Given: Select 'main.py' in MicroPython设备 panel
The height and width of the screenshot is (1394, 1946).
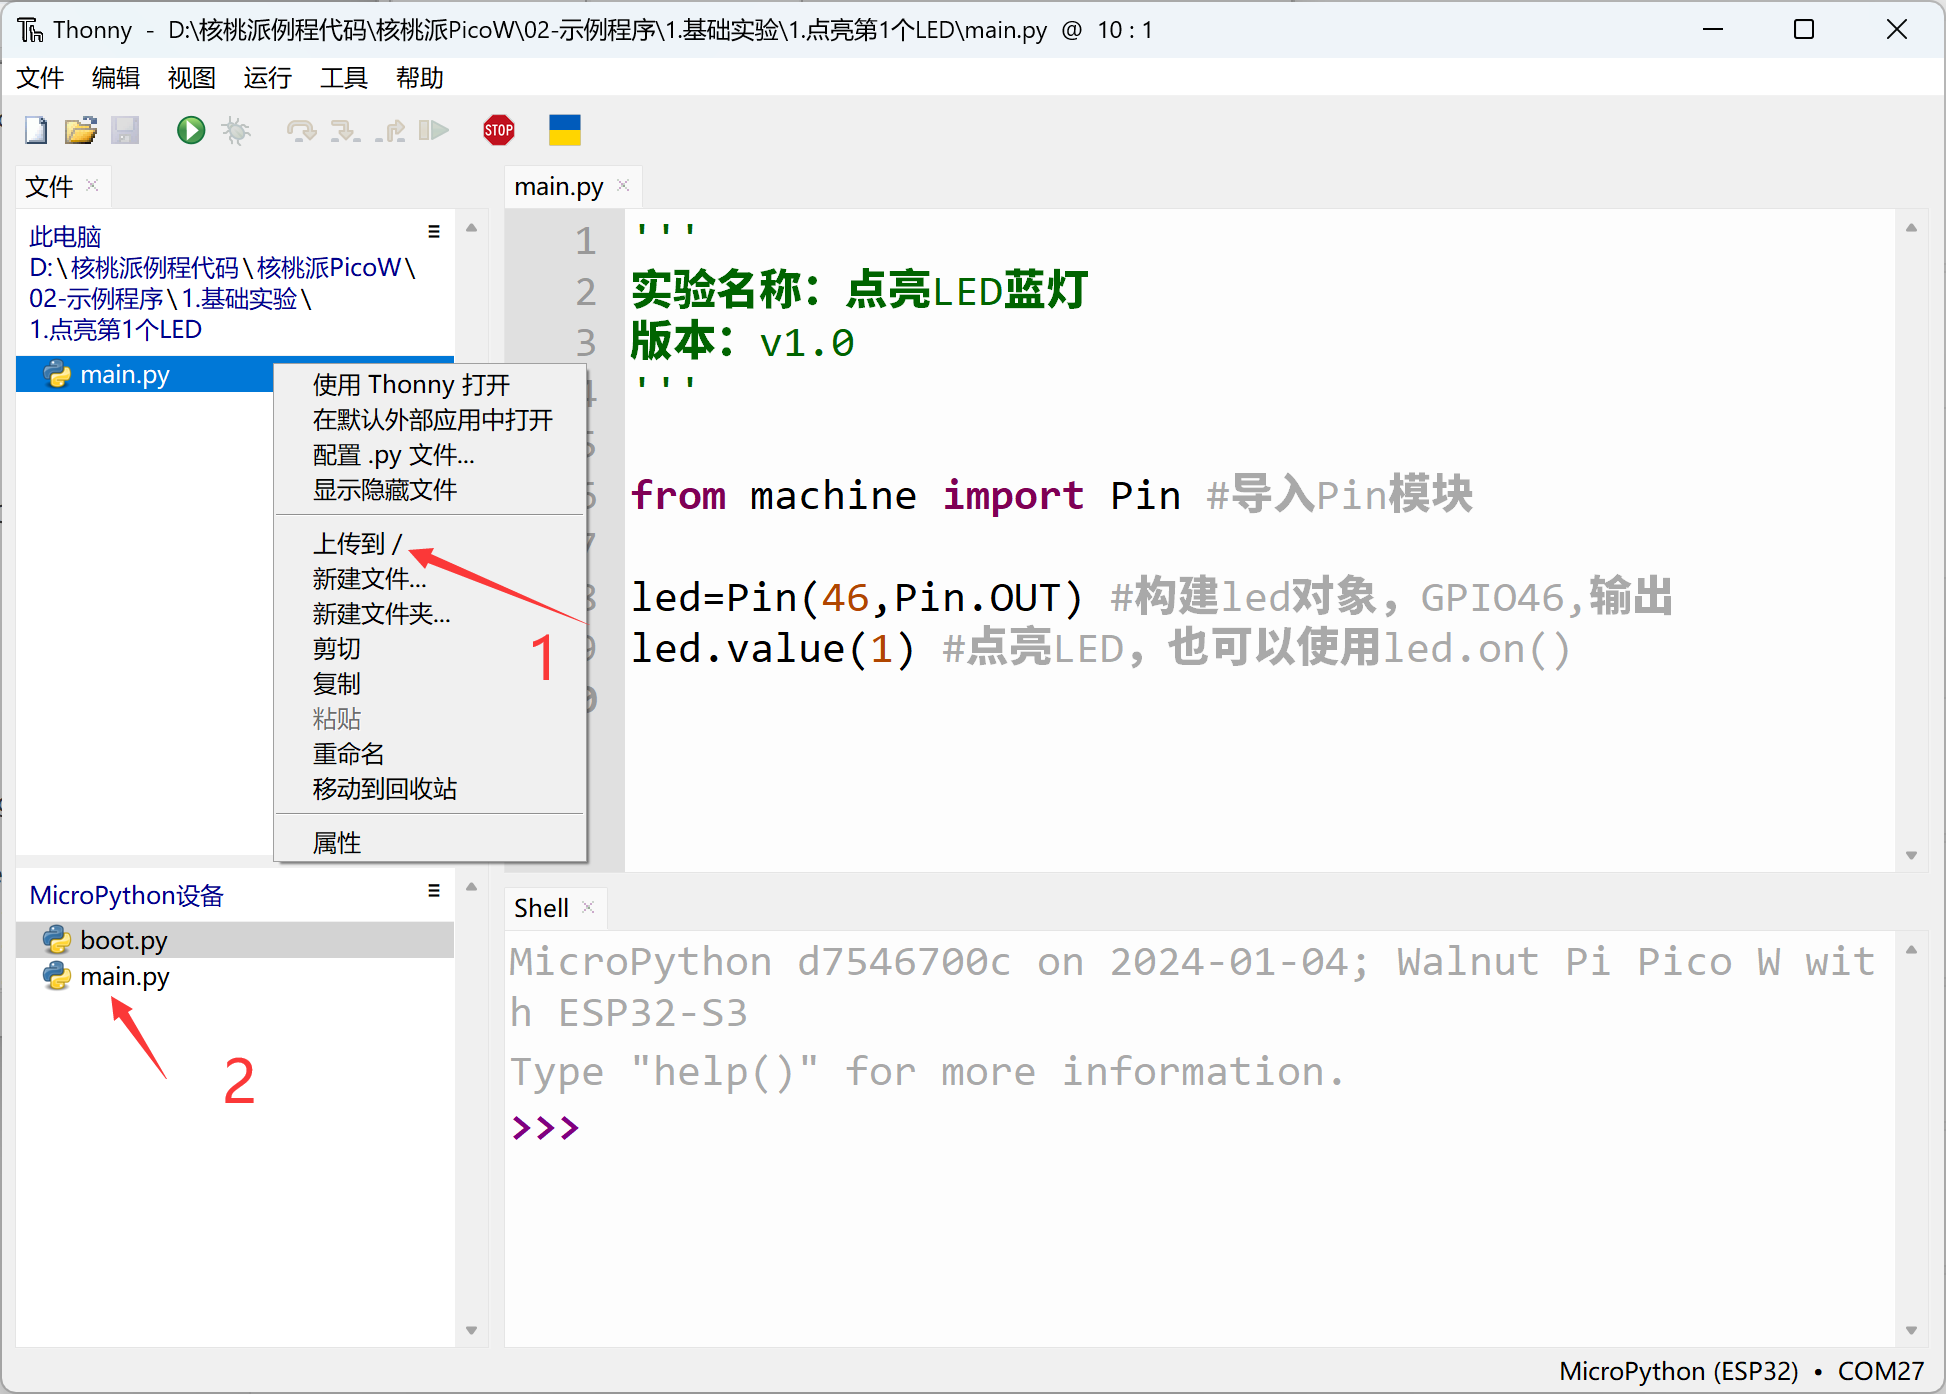Looking at the screenshot, I should (x=125, y=975).
